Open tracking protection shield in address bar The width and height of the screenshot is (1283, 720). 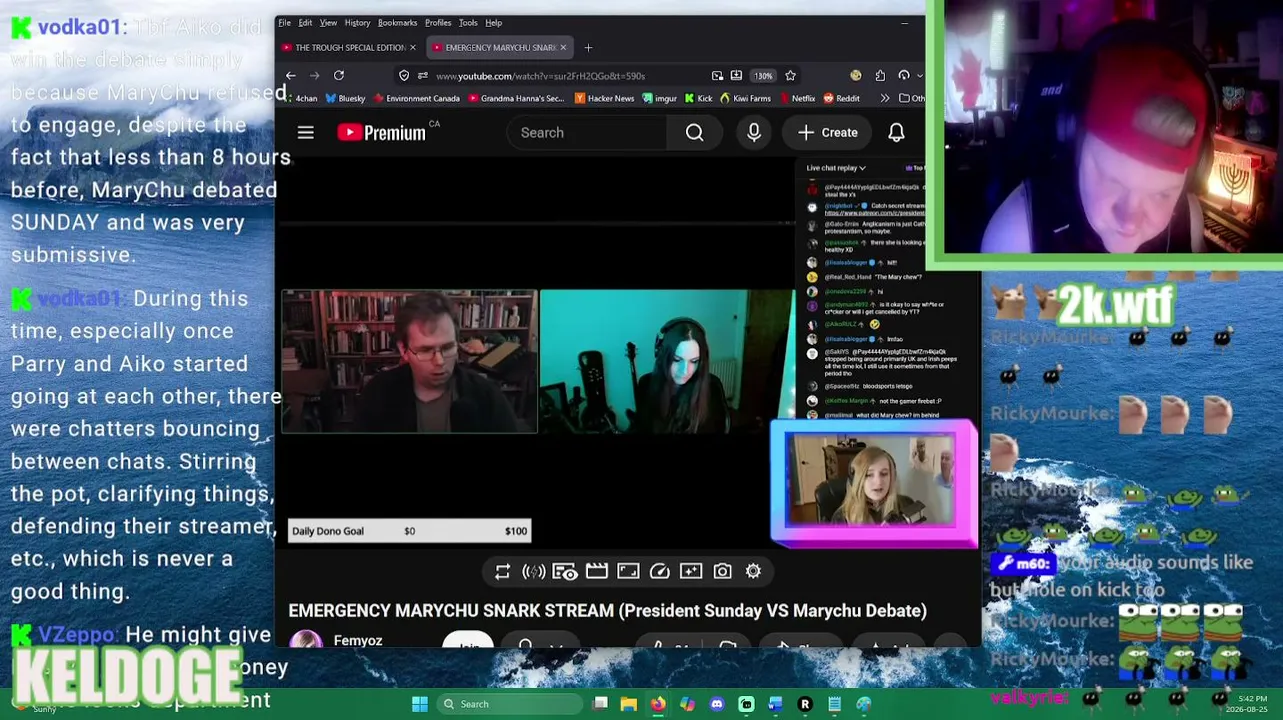pos(404,76)
